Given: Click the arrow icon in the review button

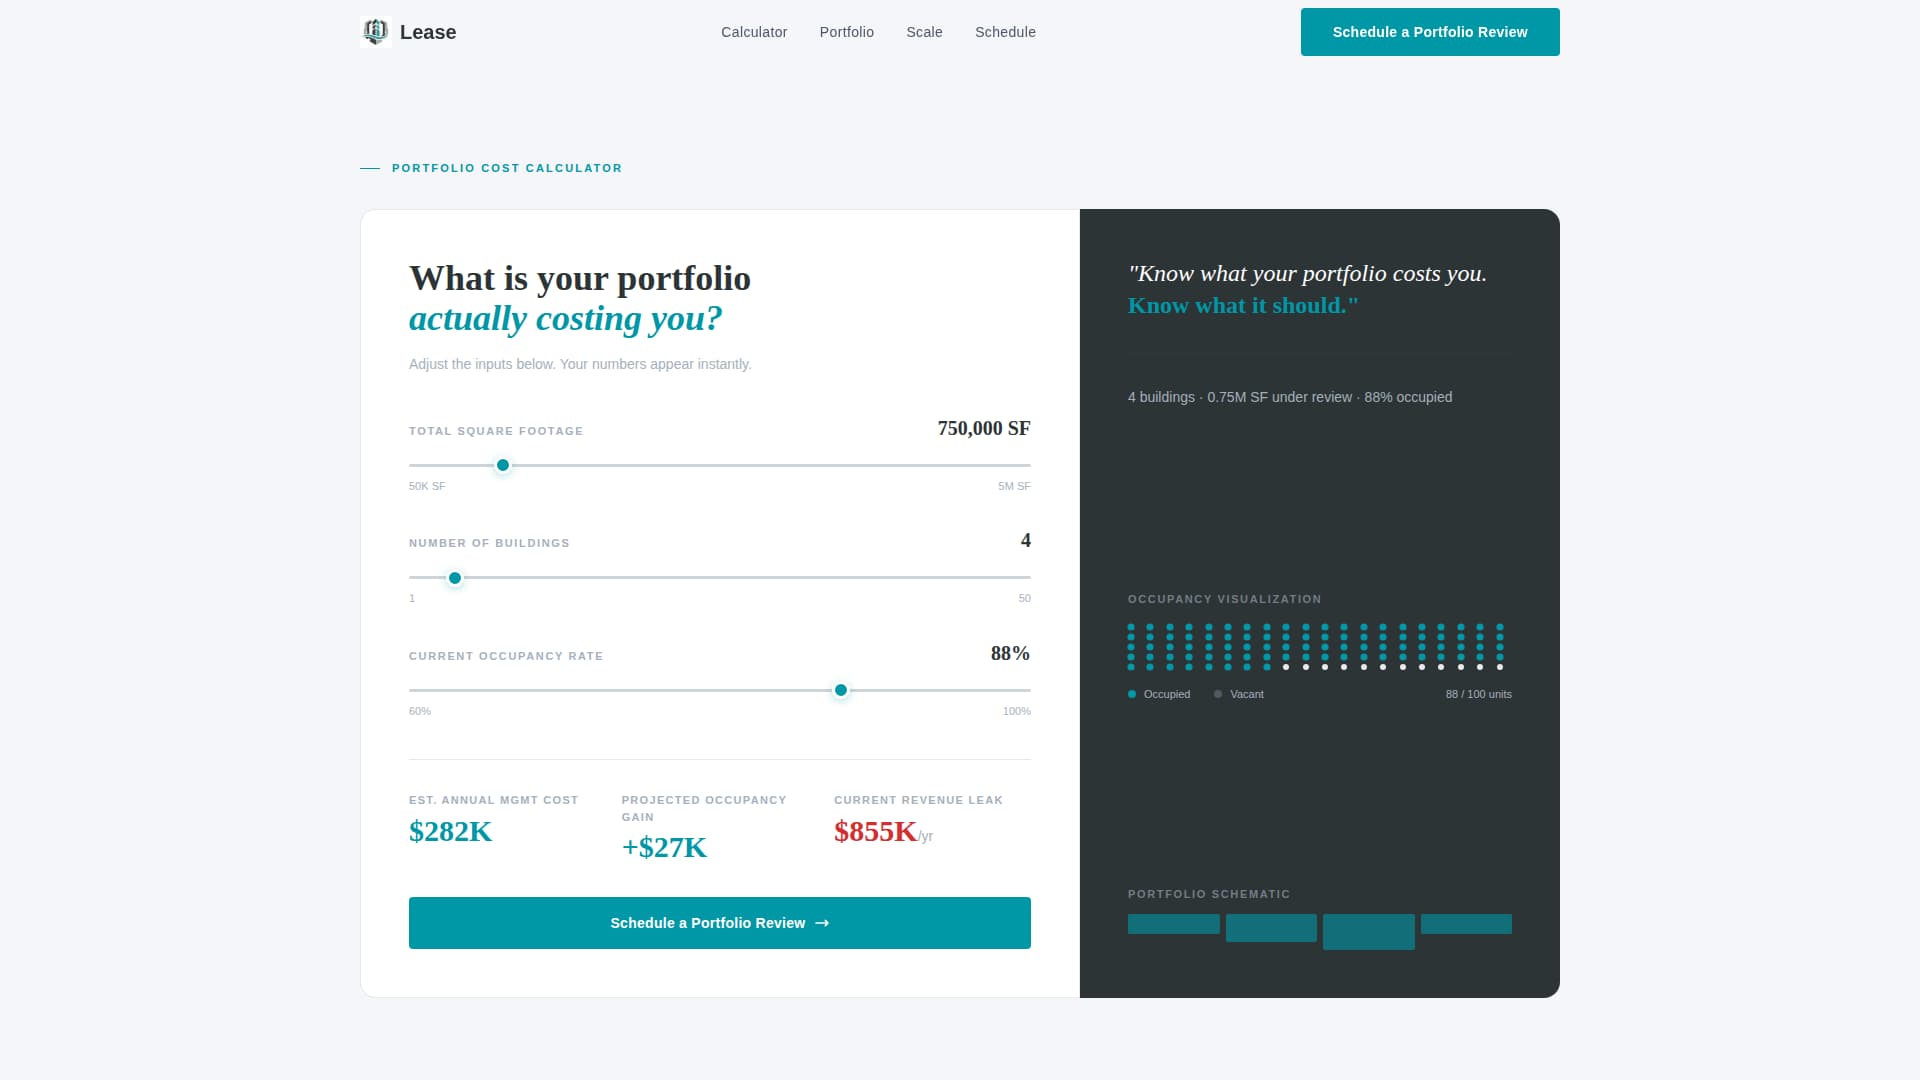Looking at the screenshot, I should [821, 923].
